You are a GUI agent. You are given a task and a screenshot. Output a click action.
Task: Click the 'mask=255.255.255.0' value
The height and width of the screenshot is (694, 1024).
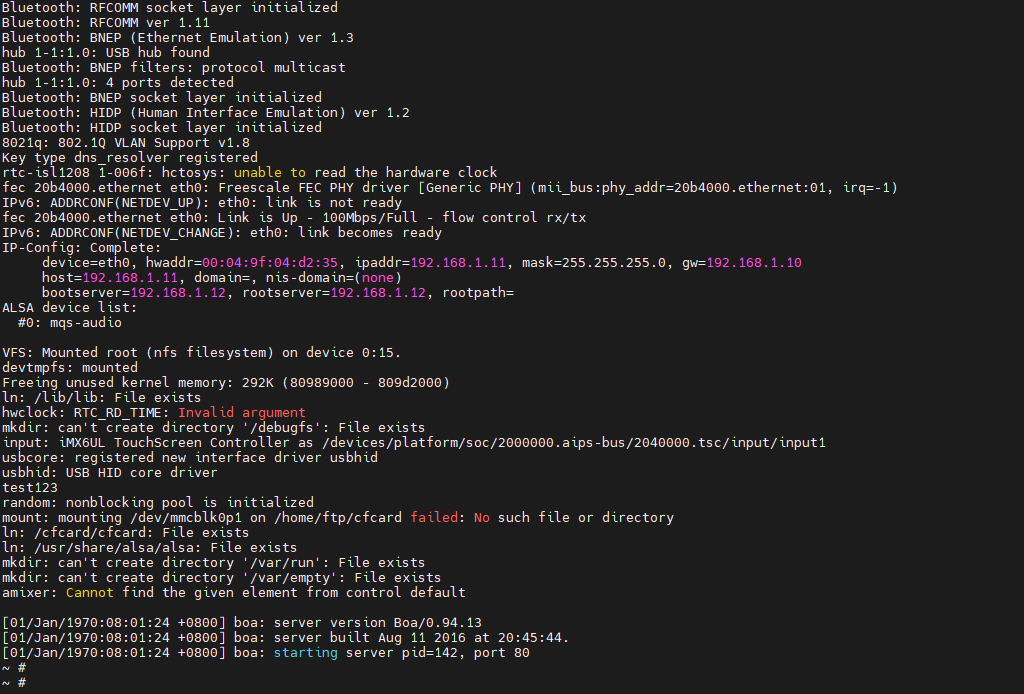click(594, 262)
